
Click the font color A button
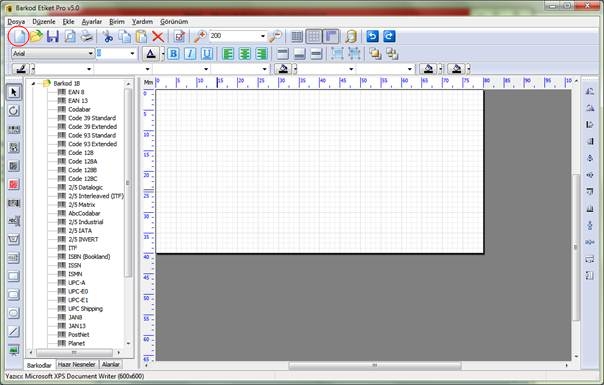pyautogui.click(x=151, y=54)
